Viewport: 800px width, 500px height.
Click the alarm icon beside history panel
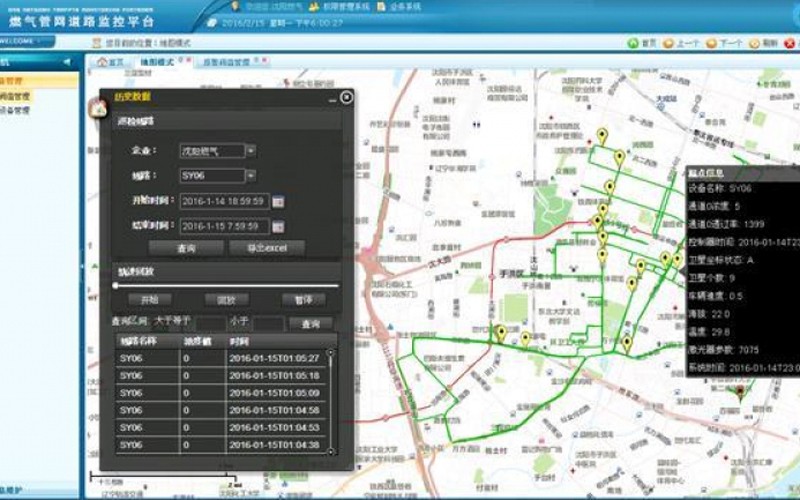click(x=99, y=108)
